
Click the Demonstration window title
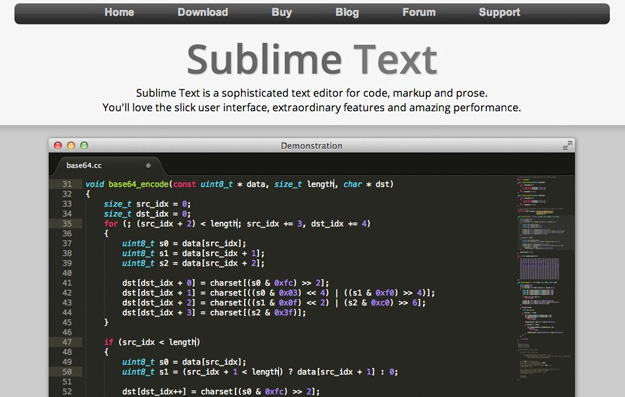[311, 146]
